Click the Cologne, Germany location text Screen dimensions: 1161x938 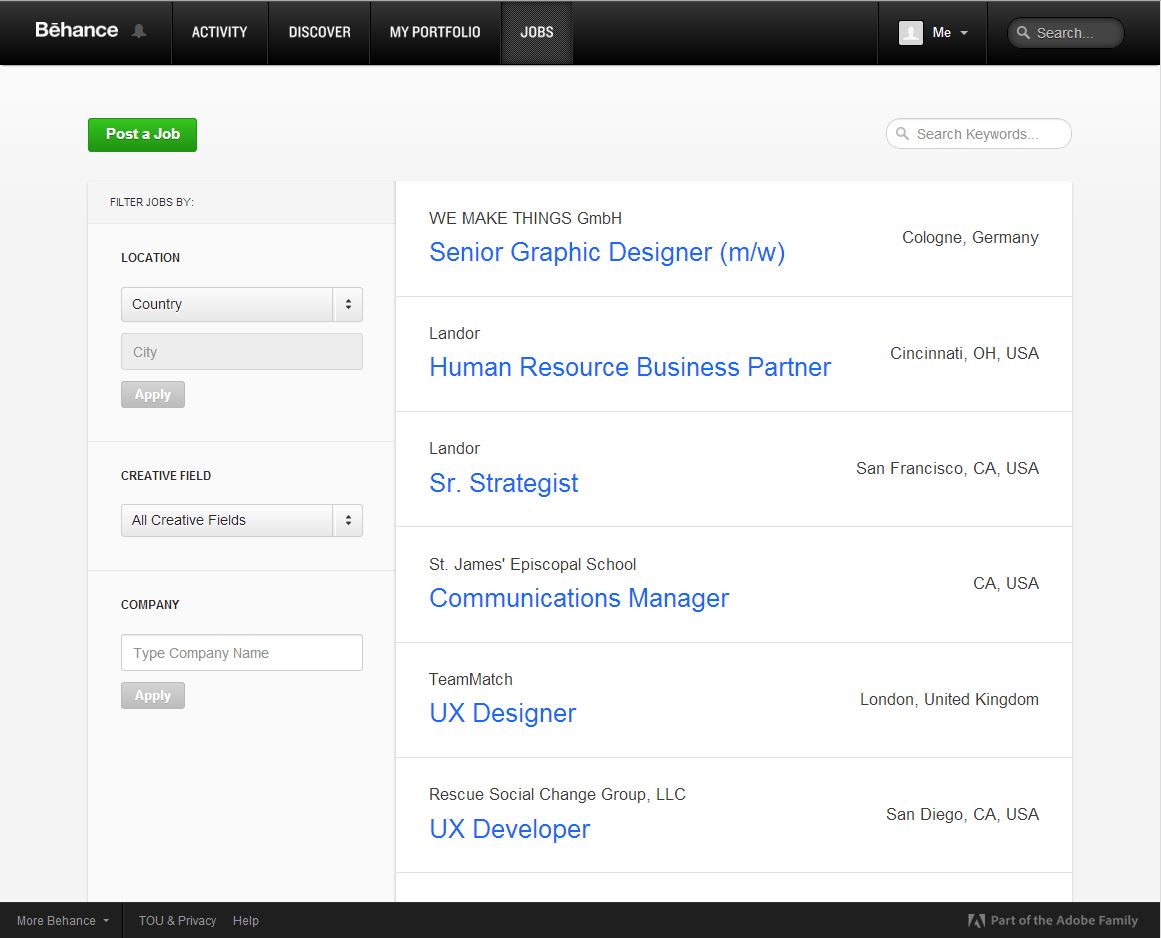click(x=970, y=238)
